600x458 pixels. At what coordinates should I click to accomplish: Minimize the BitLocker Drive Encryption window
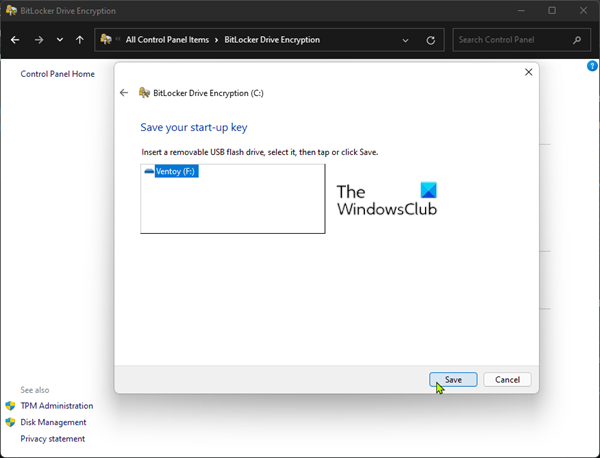[521, 11]
